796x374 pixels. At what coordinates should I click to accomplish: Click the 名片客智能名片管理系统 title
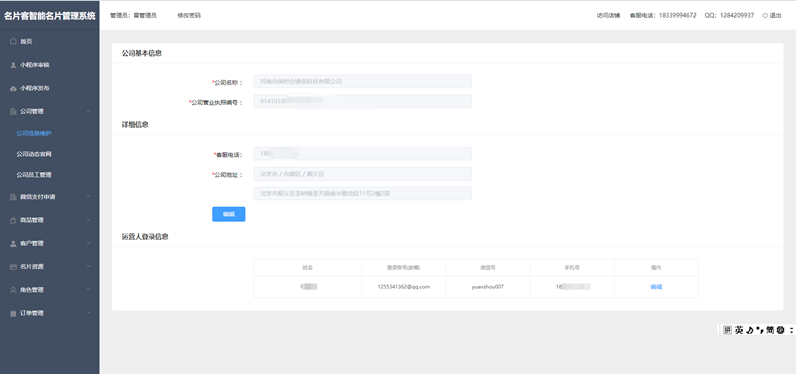[x=49, y=16]
